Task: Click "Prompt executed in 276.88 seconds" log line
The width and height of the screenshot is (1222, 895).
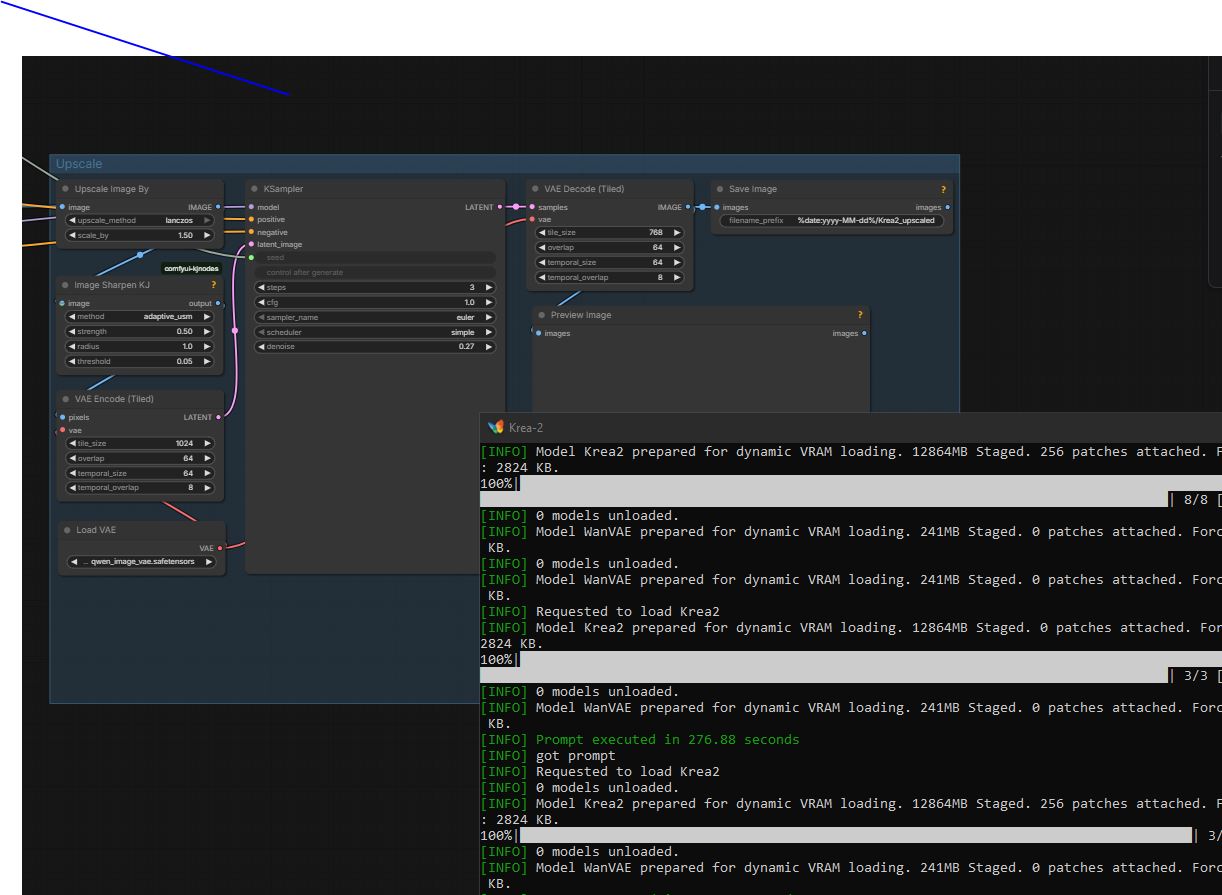Action: (x=668, y=739)
